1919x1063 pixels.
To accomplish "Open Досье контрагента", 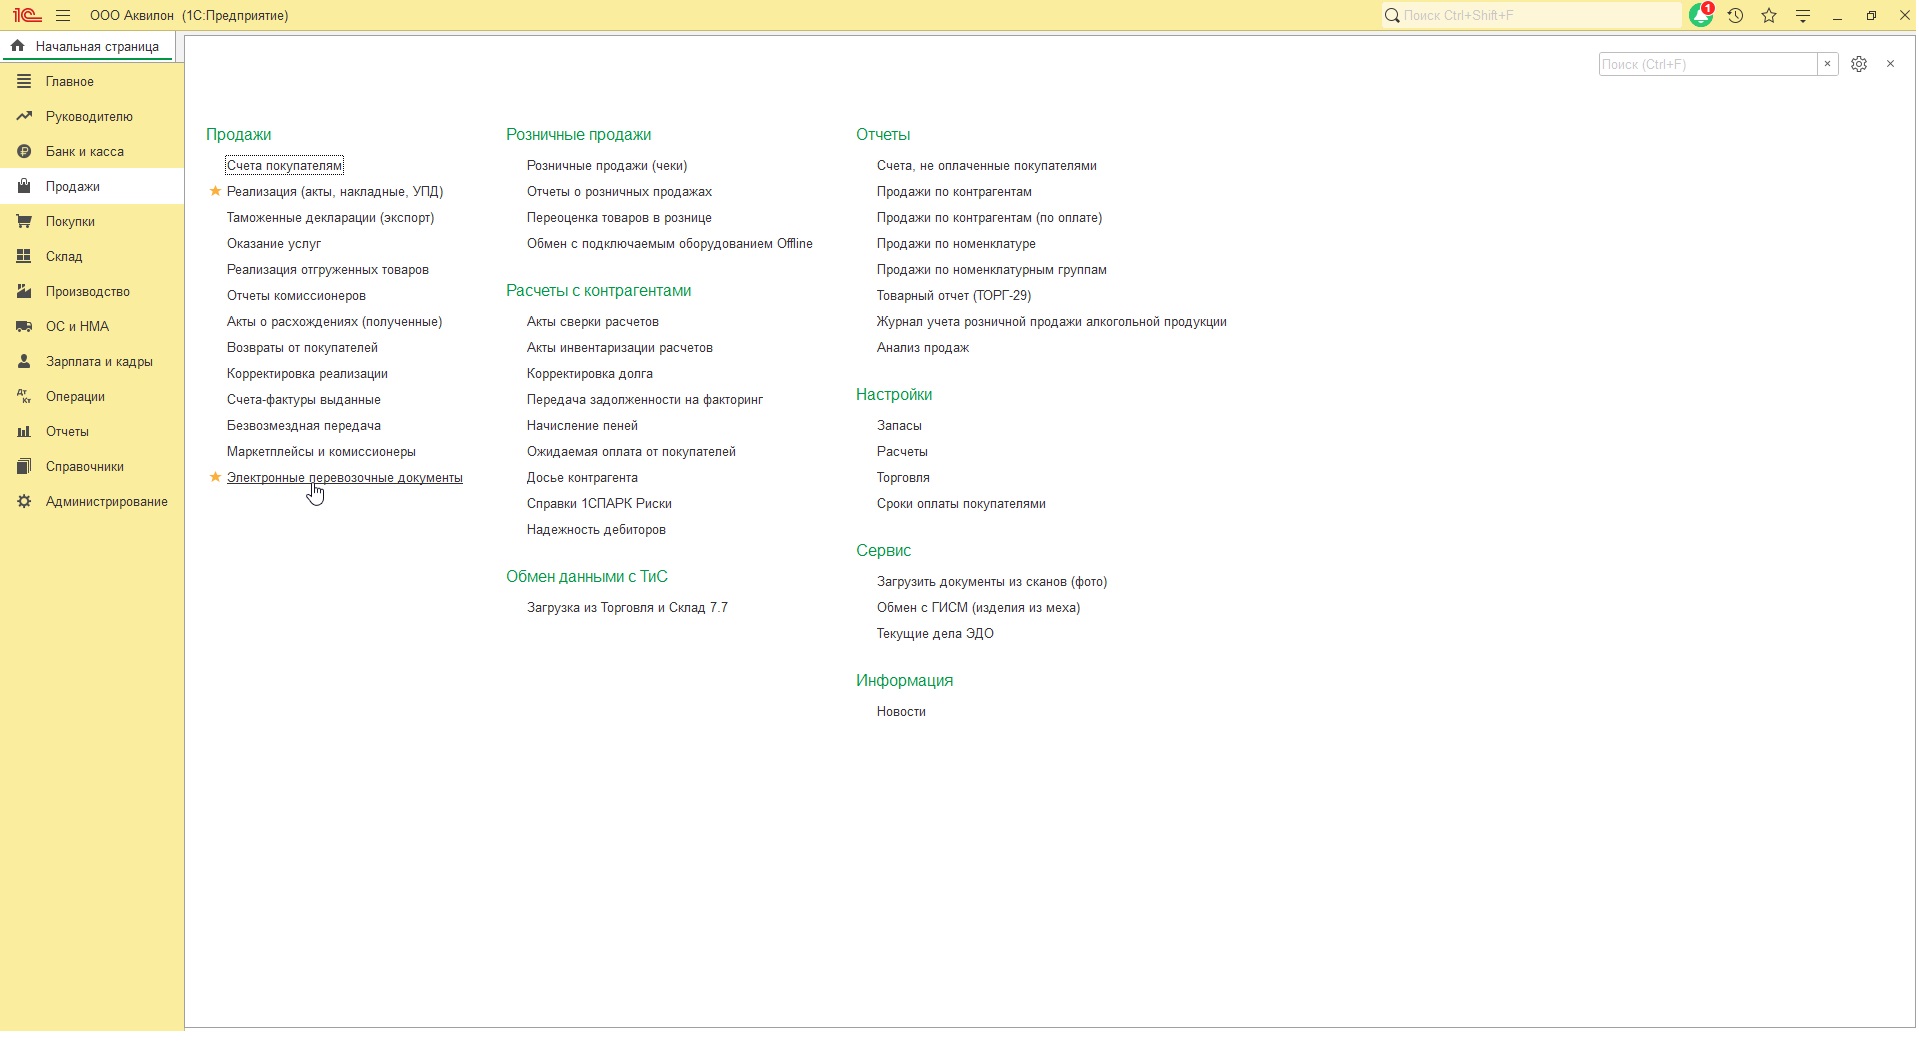I will (x=582, y=477).
